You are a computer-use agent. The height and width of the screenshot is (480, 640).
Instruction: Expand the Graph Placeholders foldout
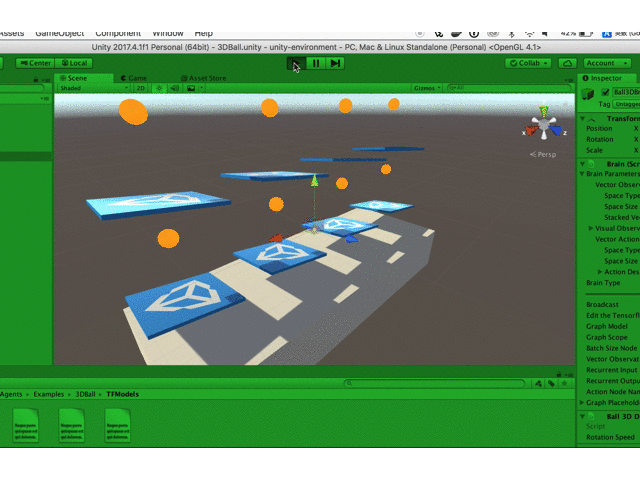tap(582, 402)
